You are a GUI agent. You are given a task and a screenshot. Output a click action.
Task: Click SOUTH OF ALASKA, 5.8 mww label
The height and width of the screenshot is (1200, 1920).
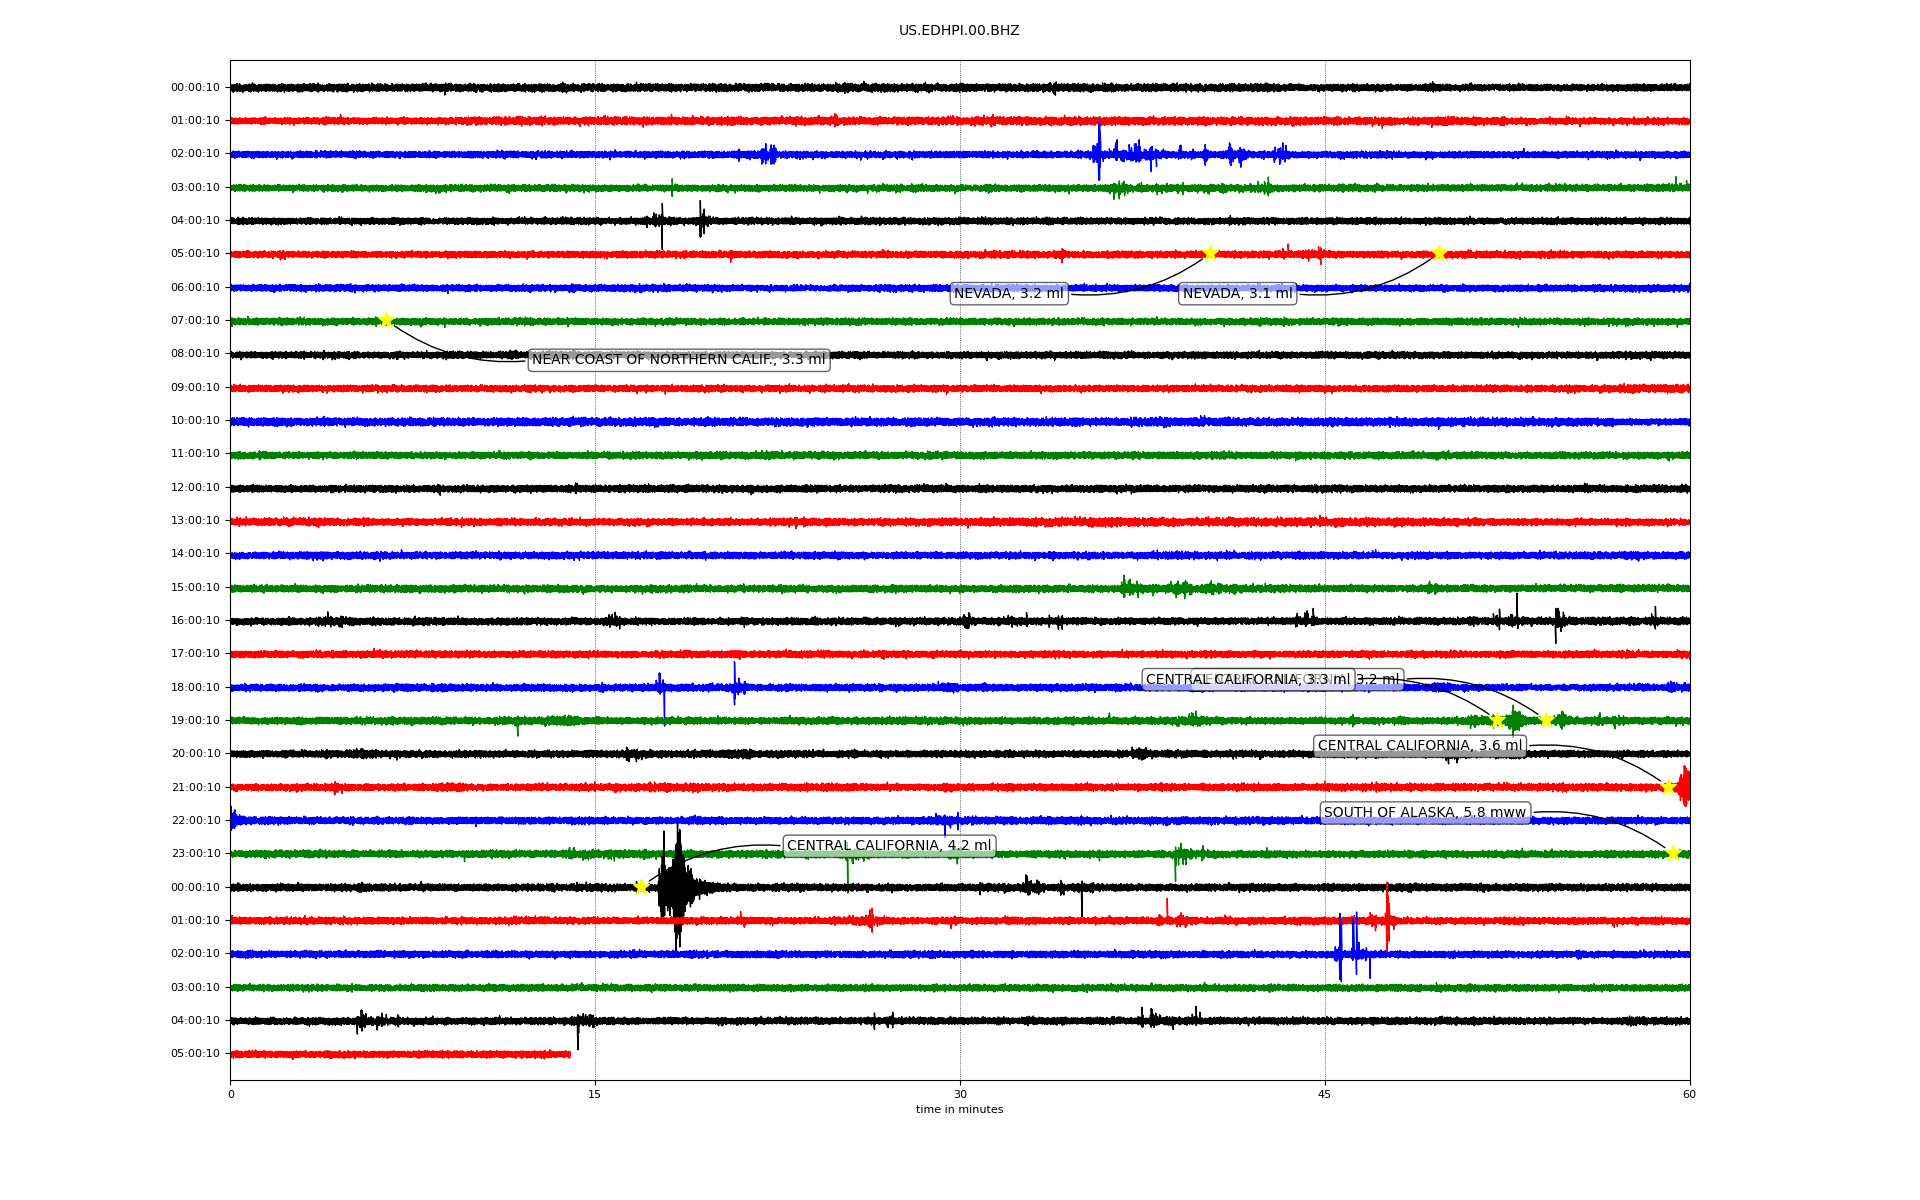1425,813
